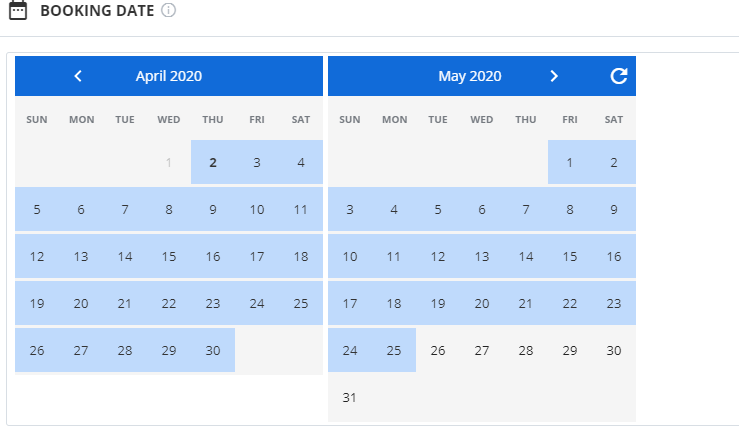This screenshot has width=739, height=426.
Task: Select April 19 on the calendar
Action: (37, 304)
